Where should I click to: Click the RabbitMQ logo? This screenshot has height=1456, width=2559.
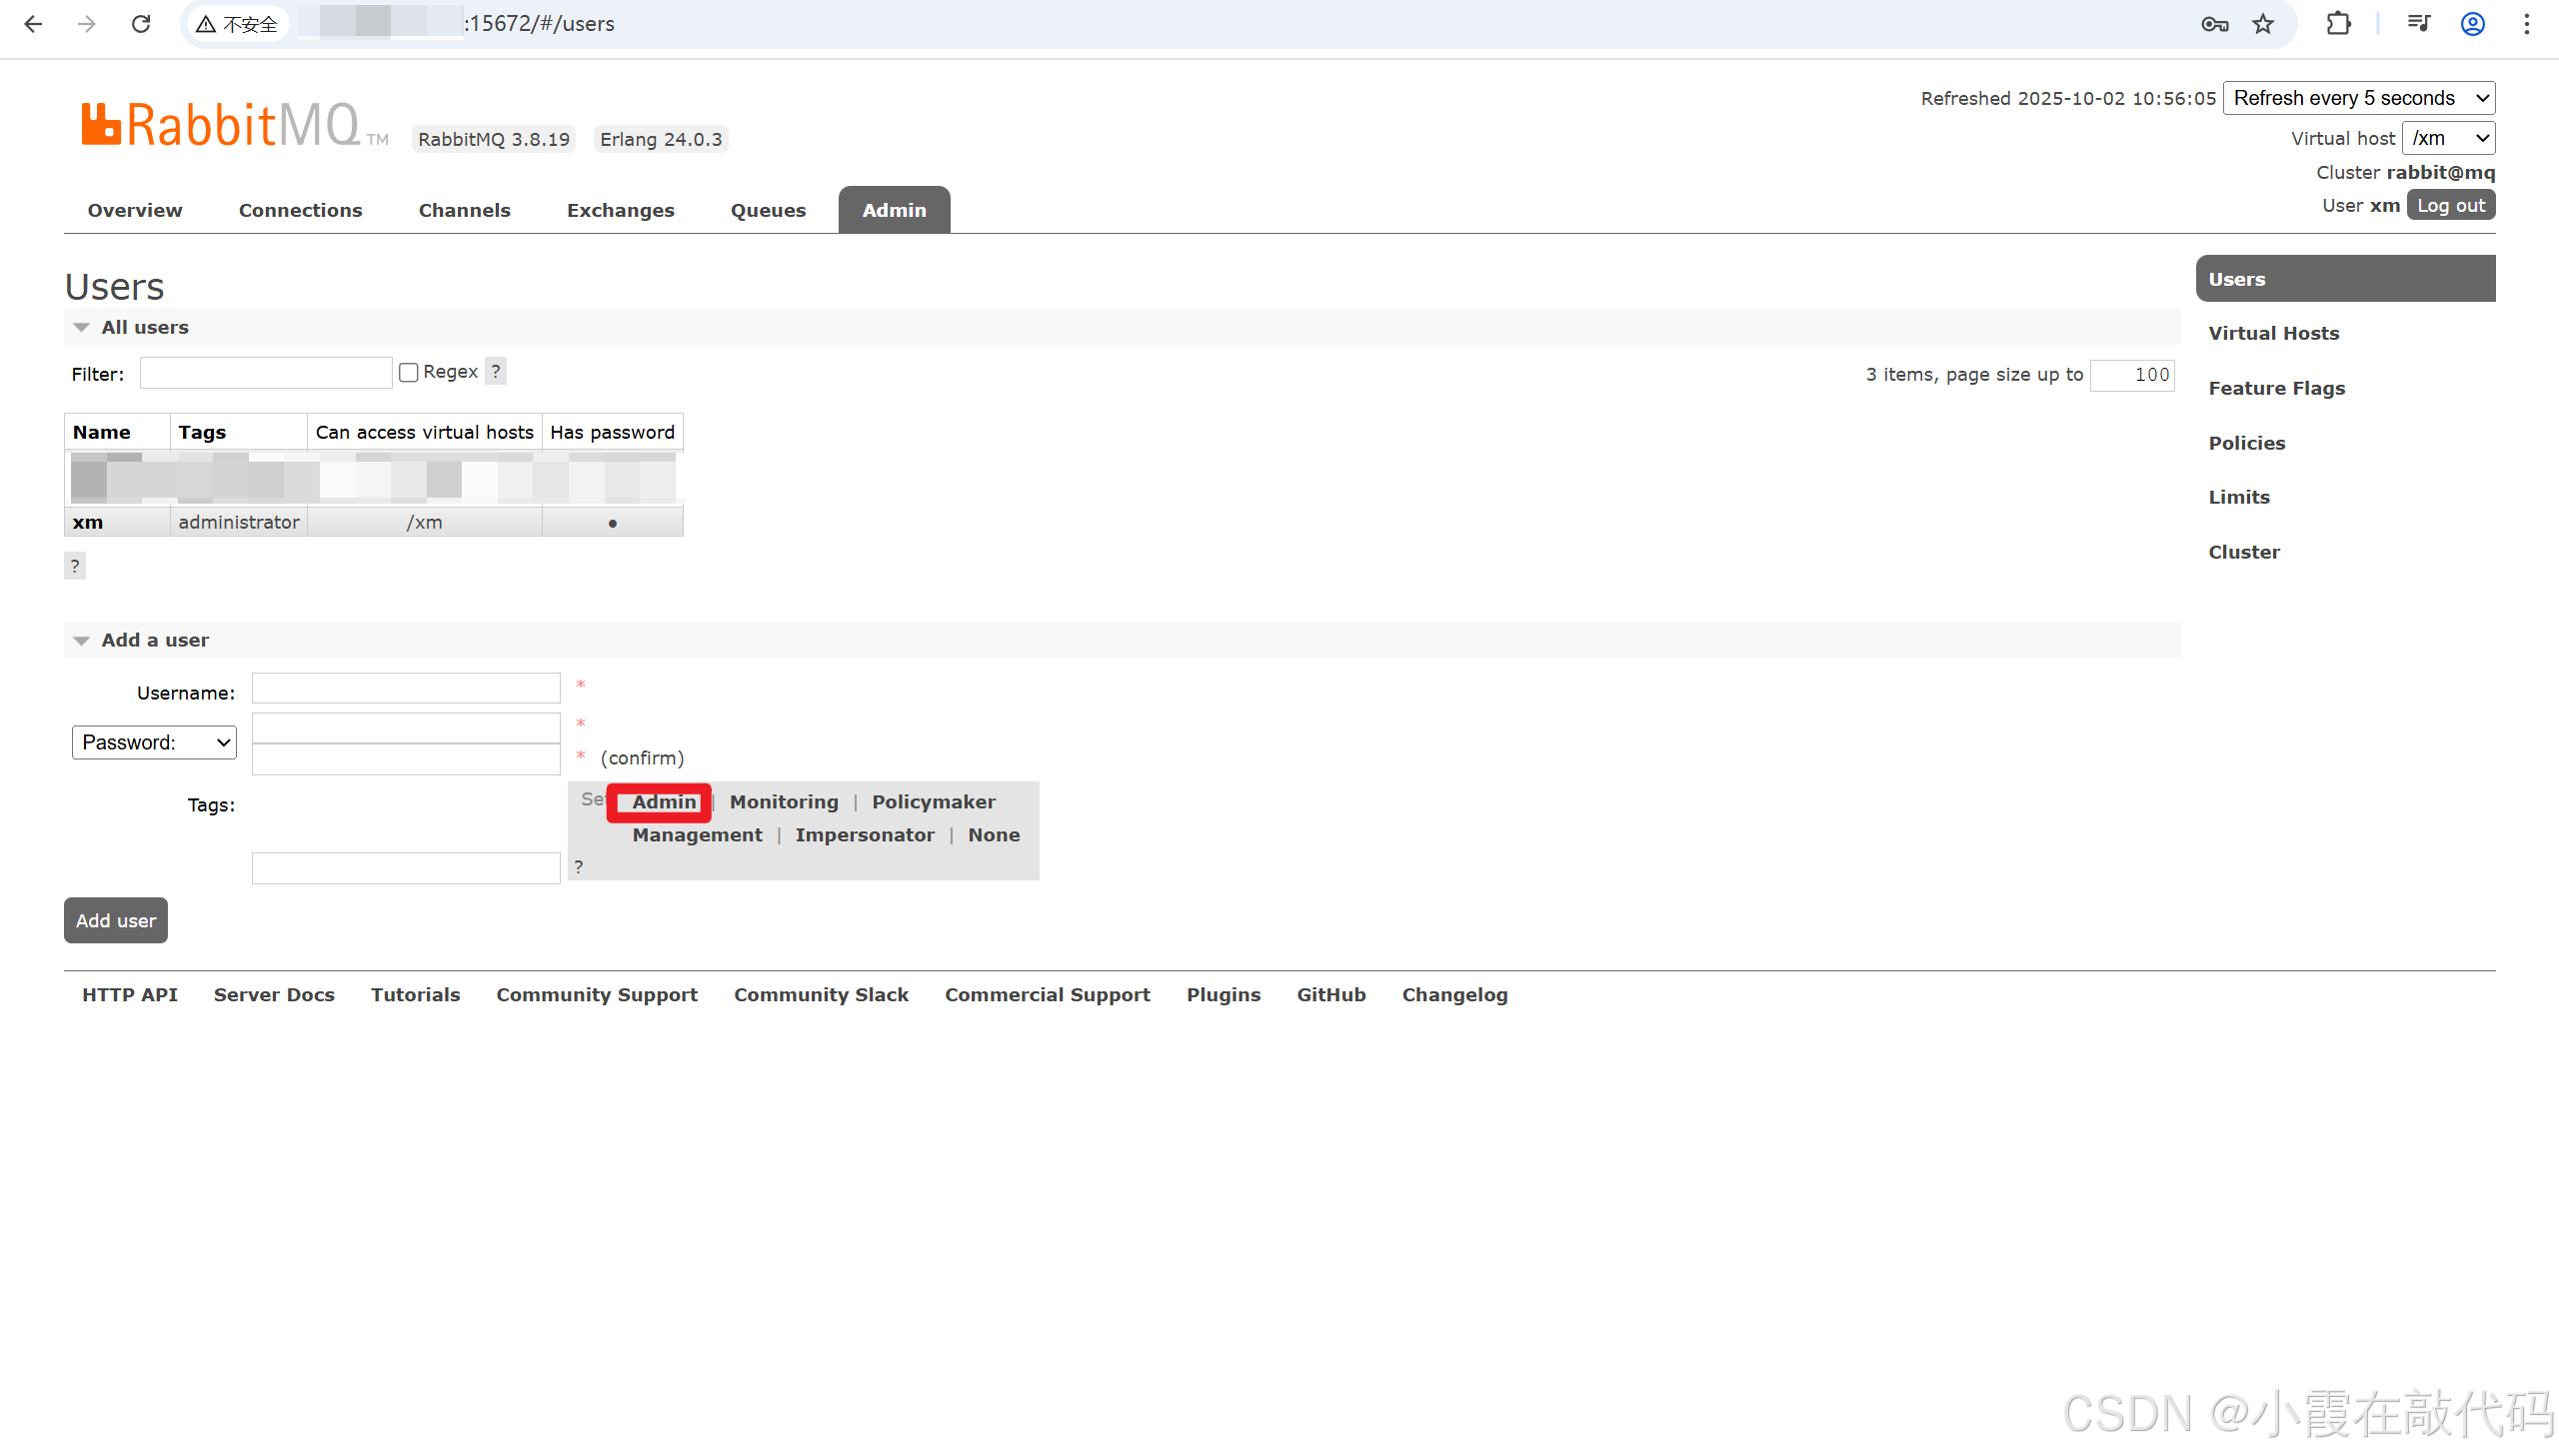(222, 125)
